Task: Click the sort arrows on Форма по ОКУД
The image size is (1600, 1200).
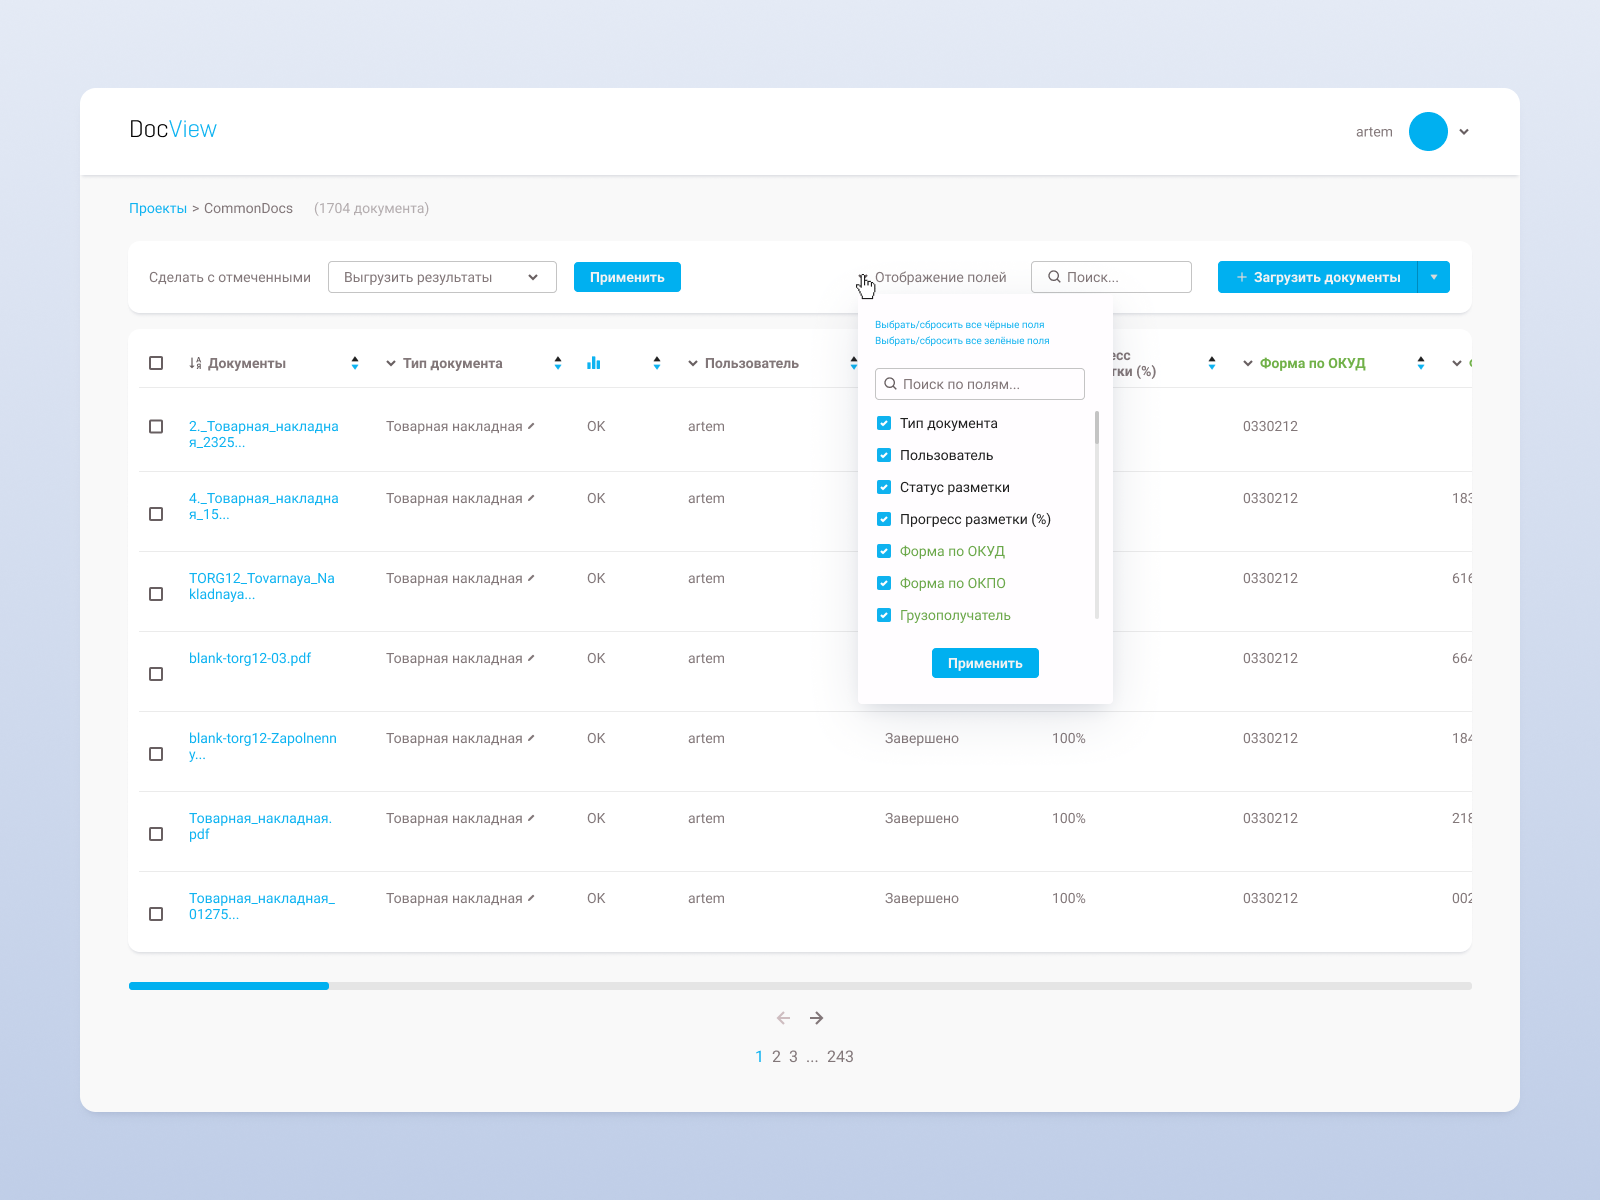Action: point(1420,363)
